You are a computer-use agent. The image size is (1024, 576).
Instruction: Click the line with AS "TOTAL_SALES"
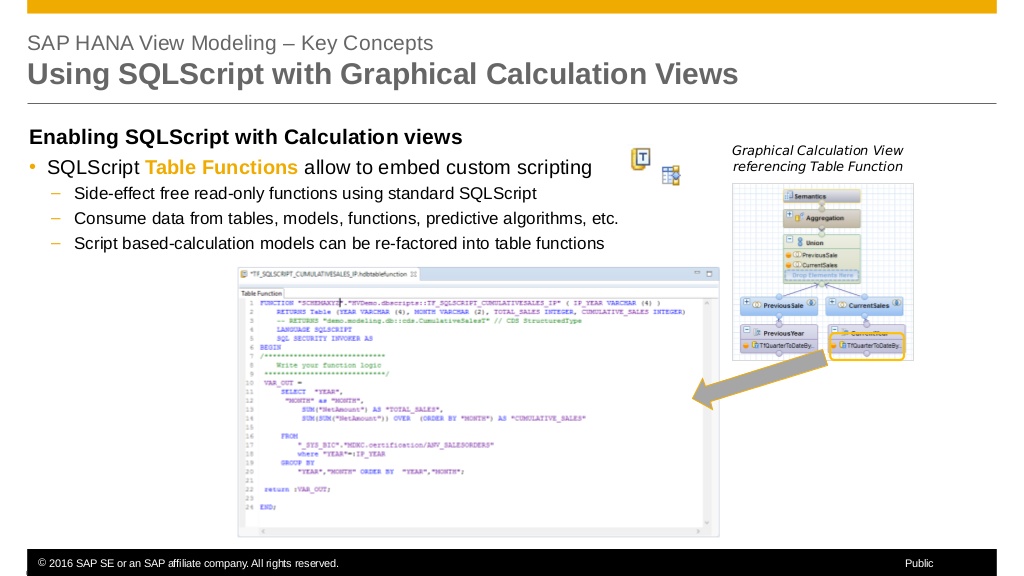coord(372,409)
